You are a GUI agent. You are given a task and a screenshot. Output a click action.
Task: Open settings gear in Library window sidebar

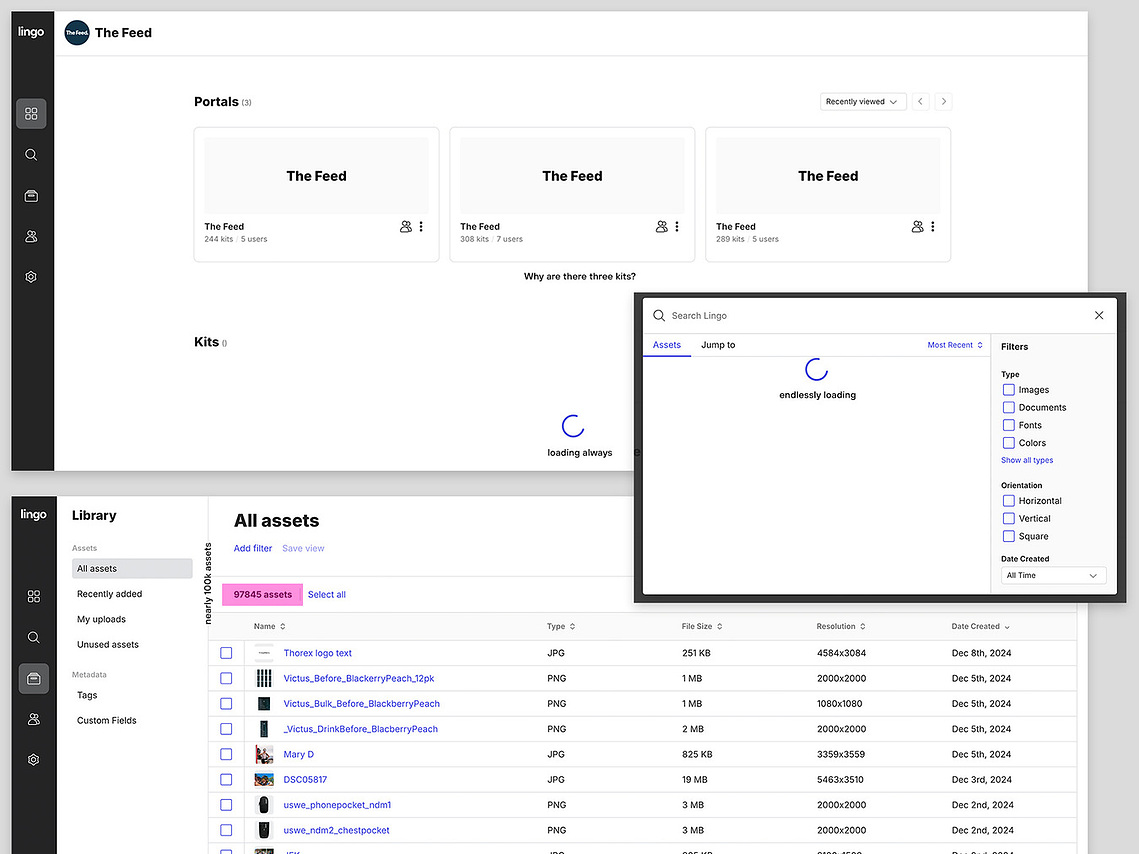[x=33, y=760]
